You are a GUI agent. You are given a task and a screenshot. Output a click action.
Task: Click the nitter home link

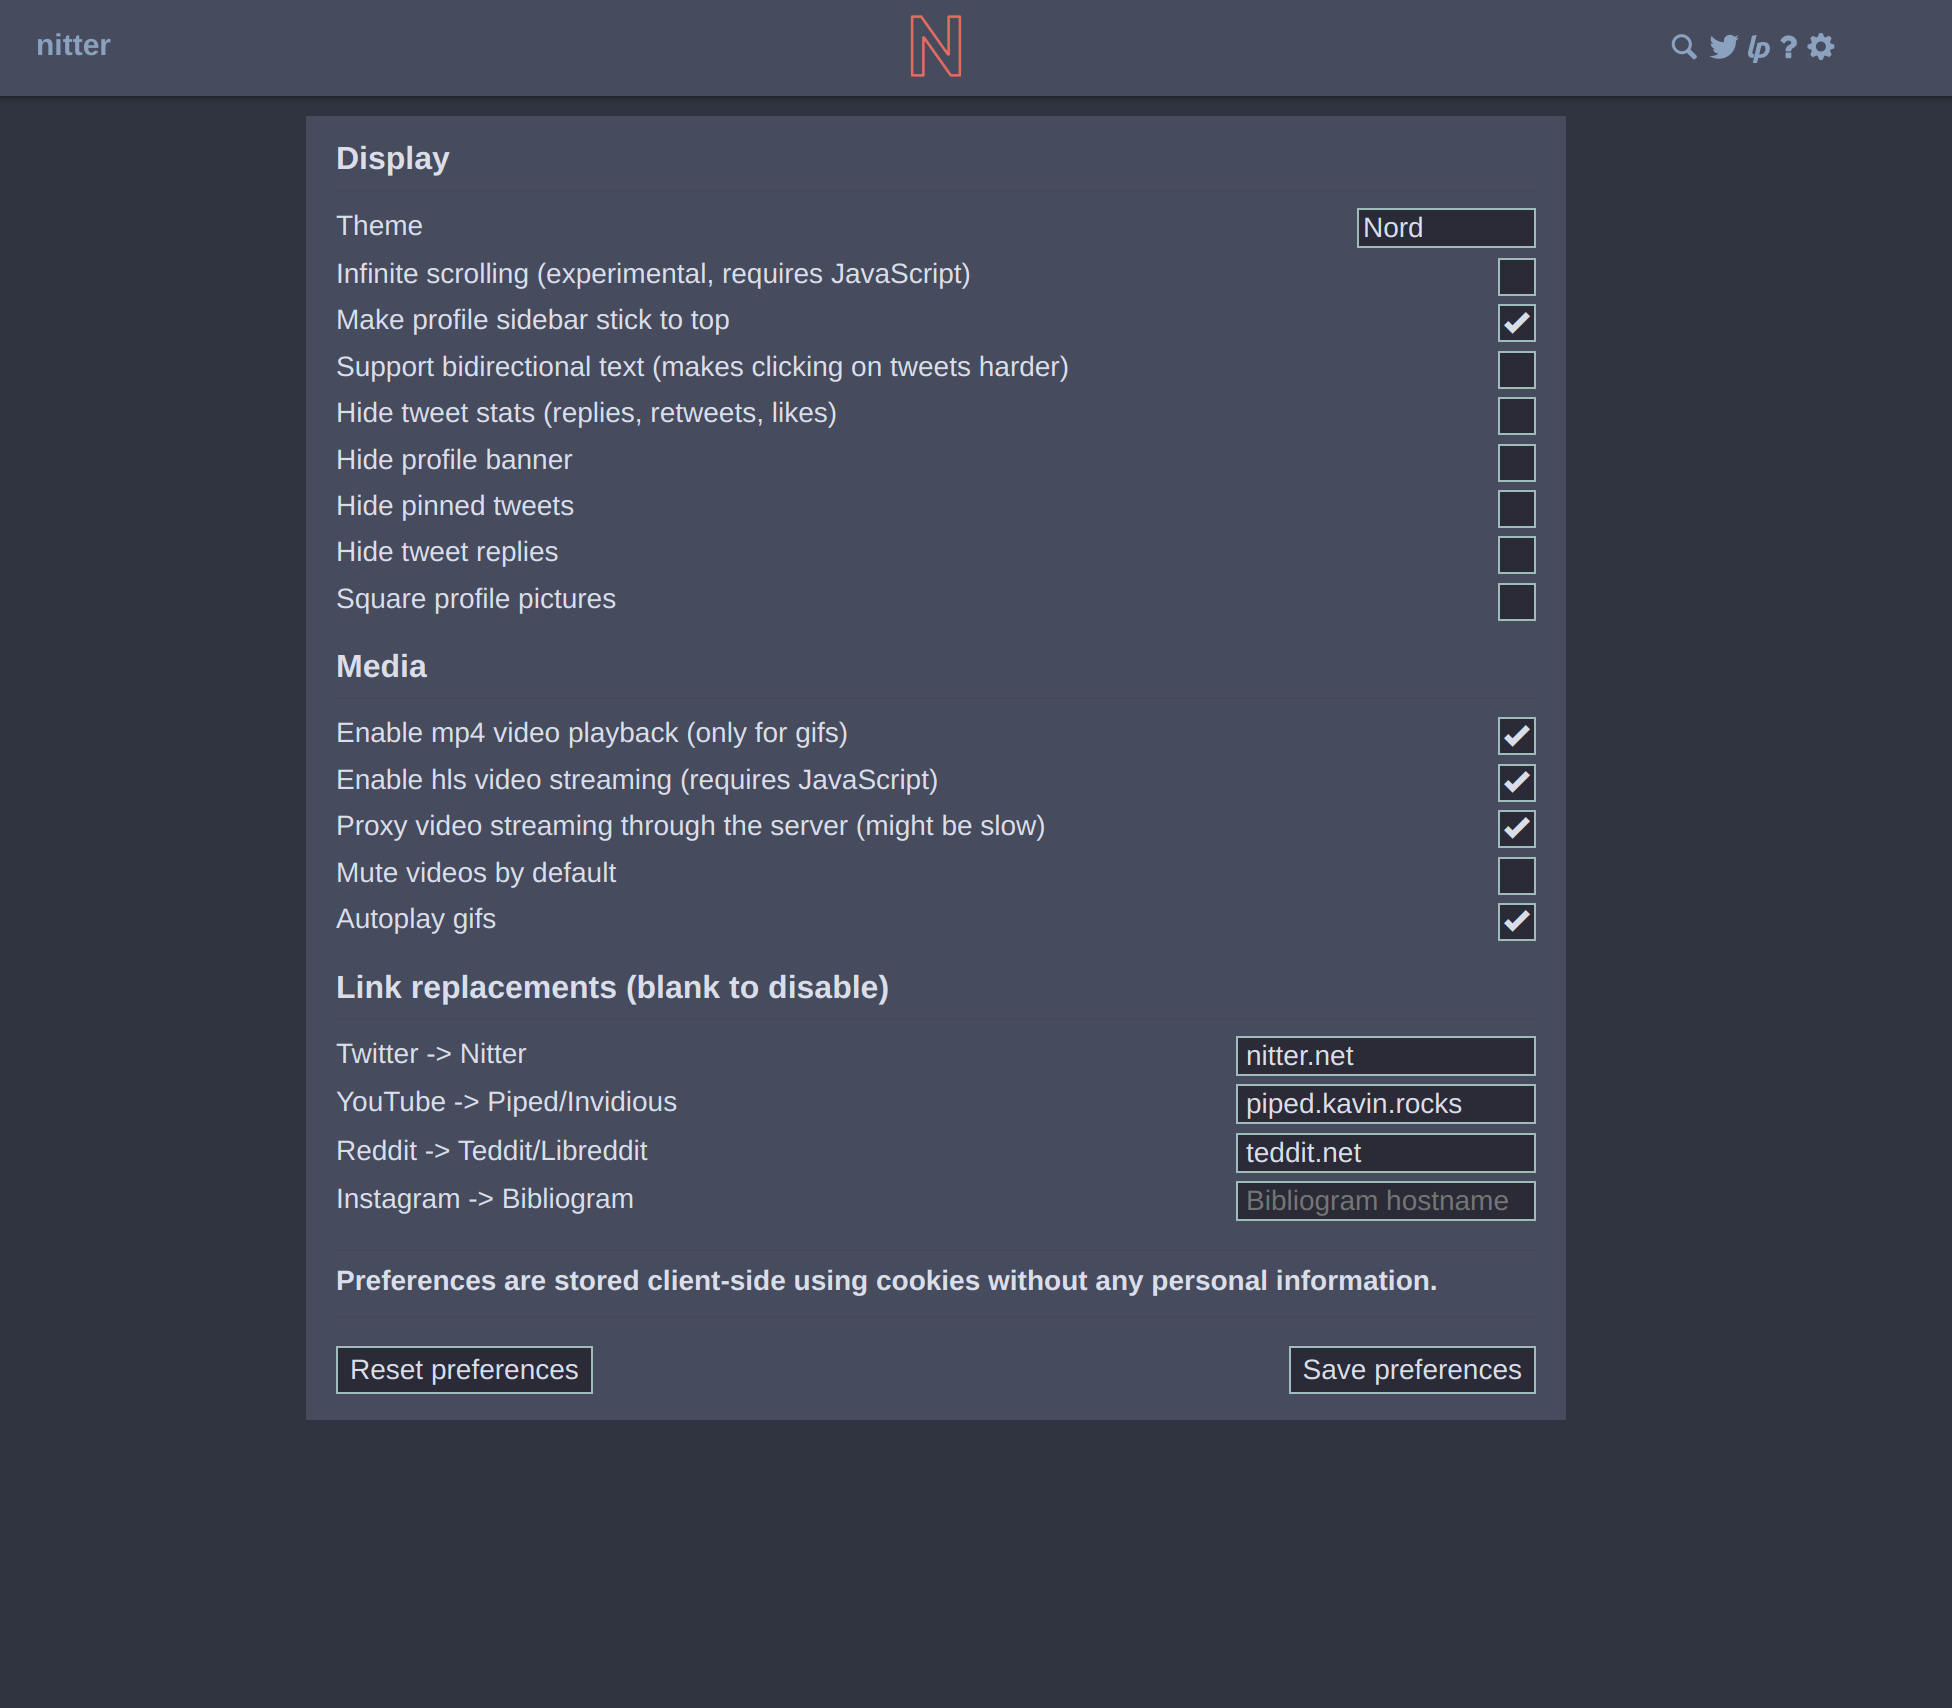pyautogui.click(x=73, y=45)
